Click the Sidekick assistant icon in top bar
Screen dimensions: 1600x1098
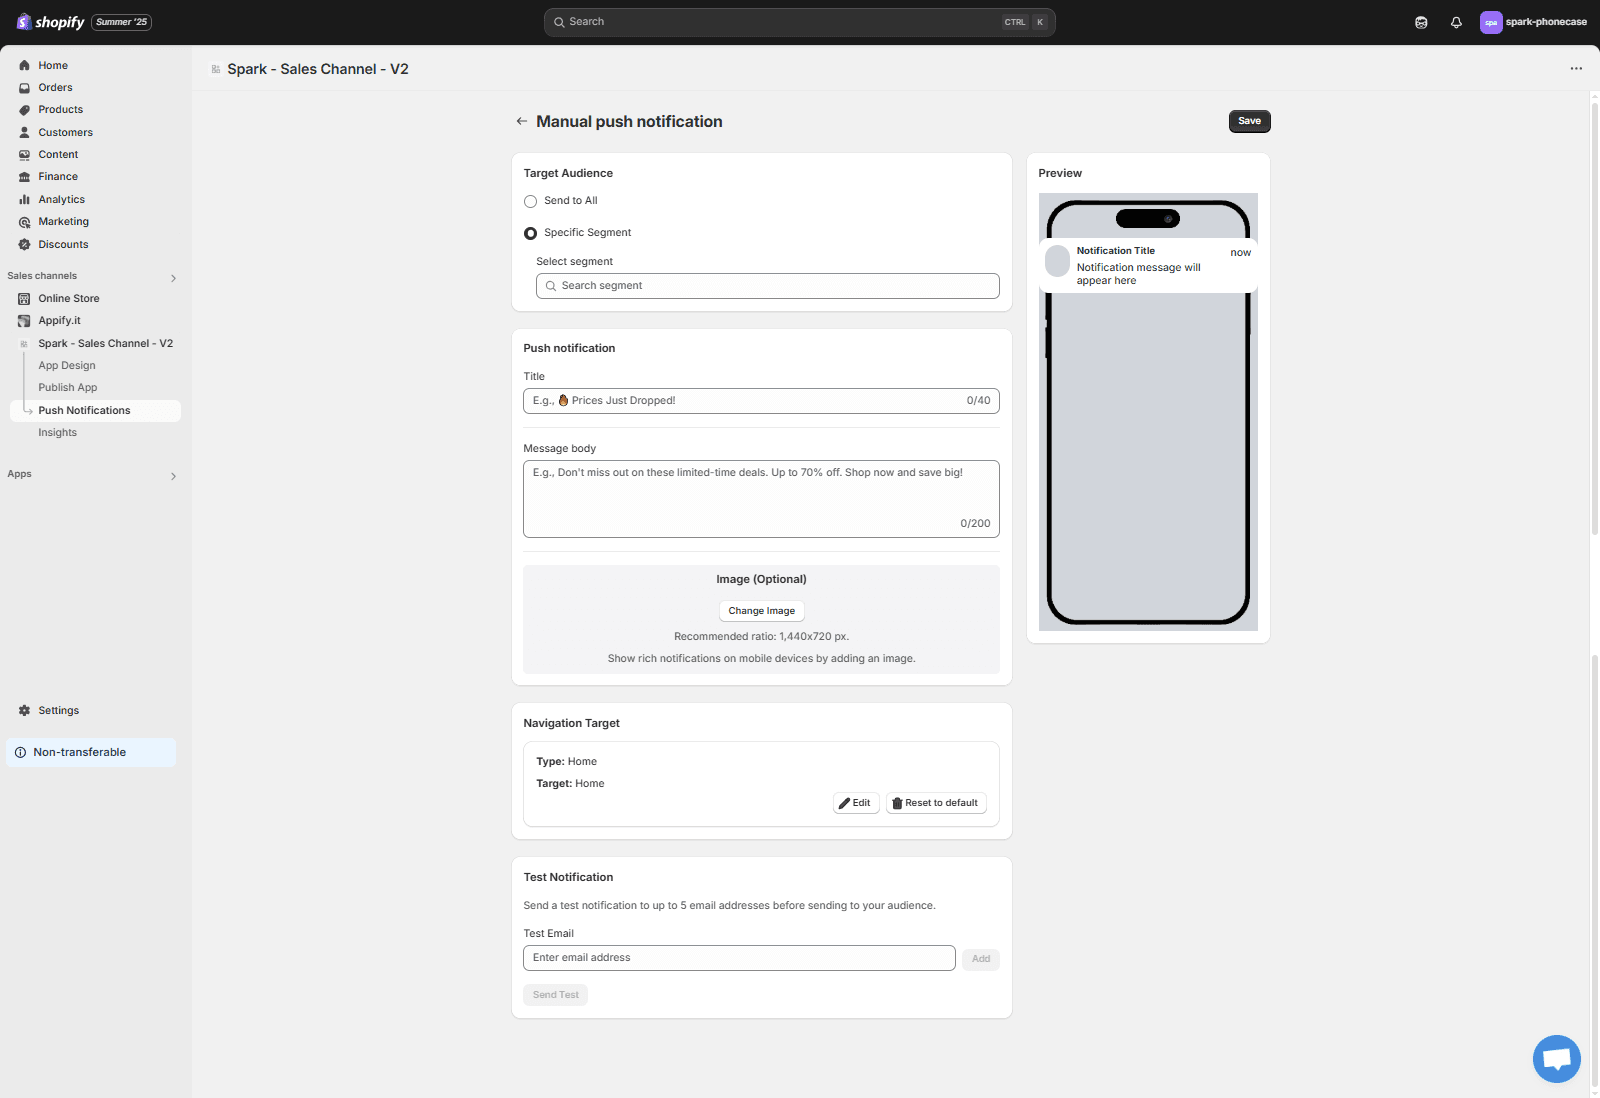1421,22
